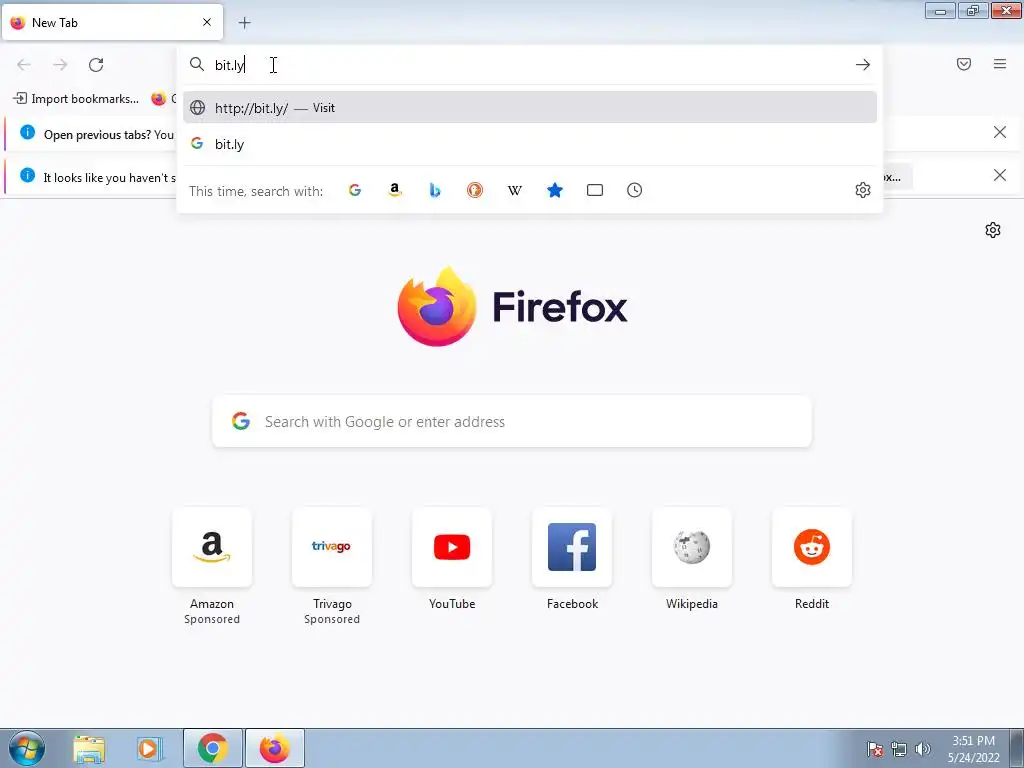Search this time with Amazon icon
1024x768 pixels.
394,190
